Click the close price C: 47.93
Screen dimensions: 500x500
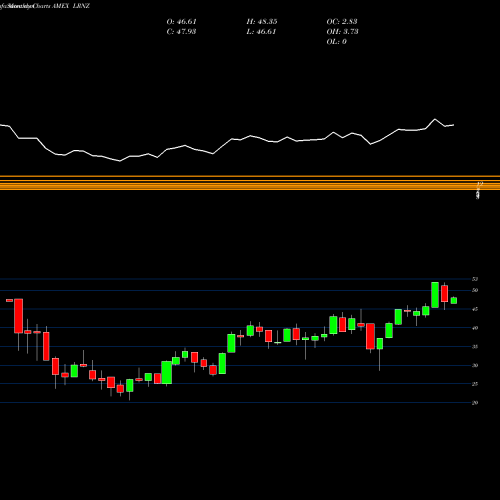181,32
